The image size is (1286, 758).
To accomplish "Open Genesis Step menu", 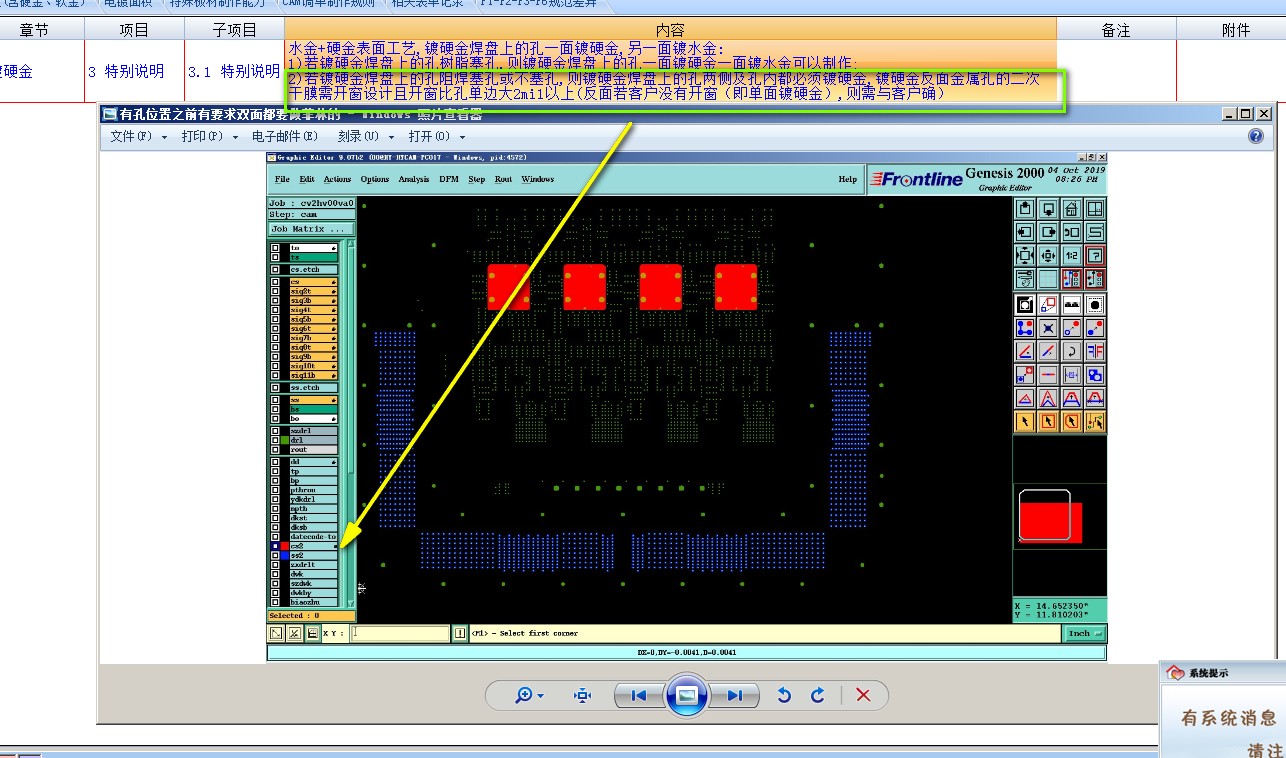I will (477, 179).
